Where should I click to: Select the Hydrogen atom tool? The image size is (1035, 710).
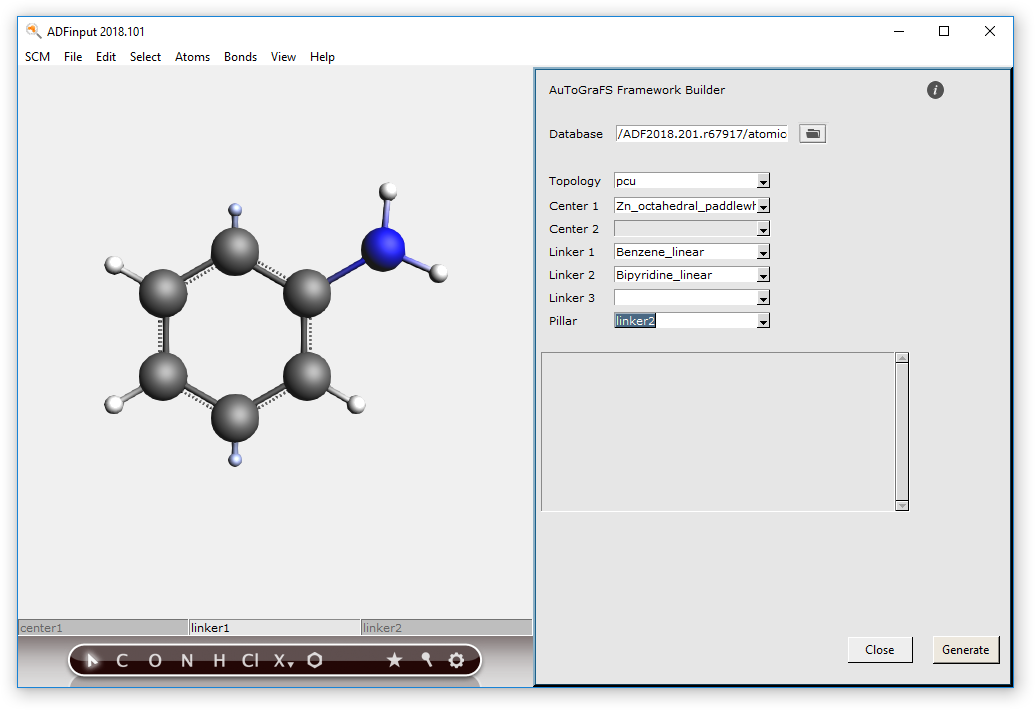(220, 661)
